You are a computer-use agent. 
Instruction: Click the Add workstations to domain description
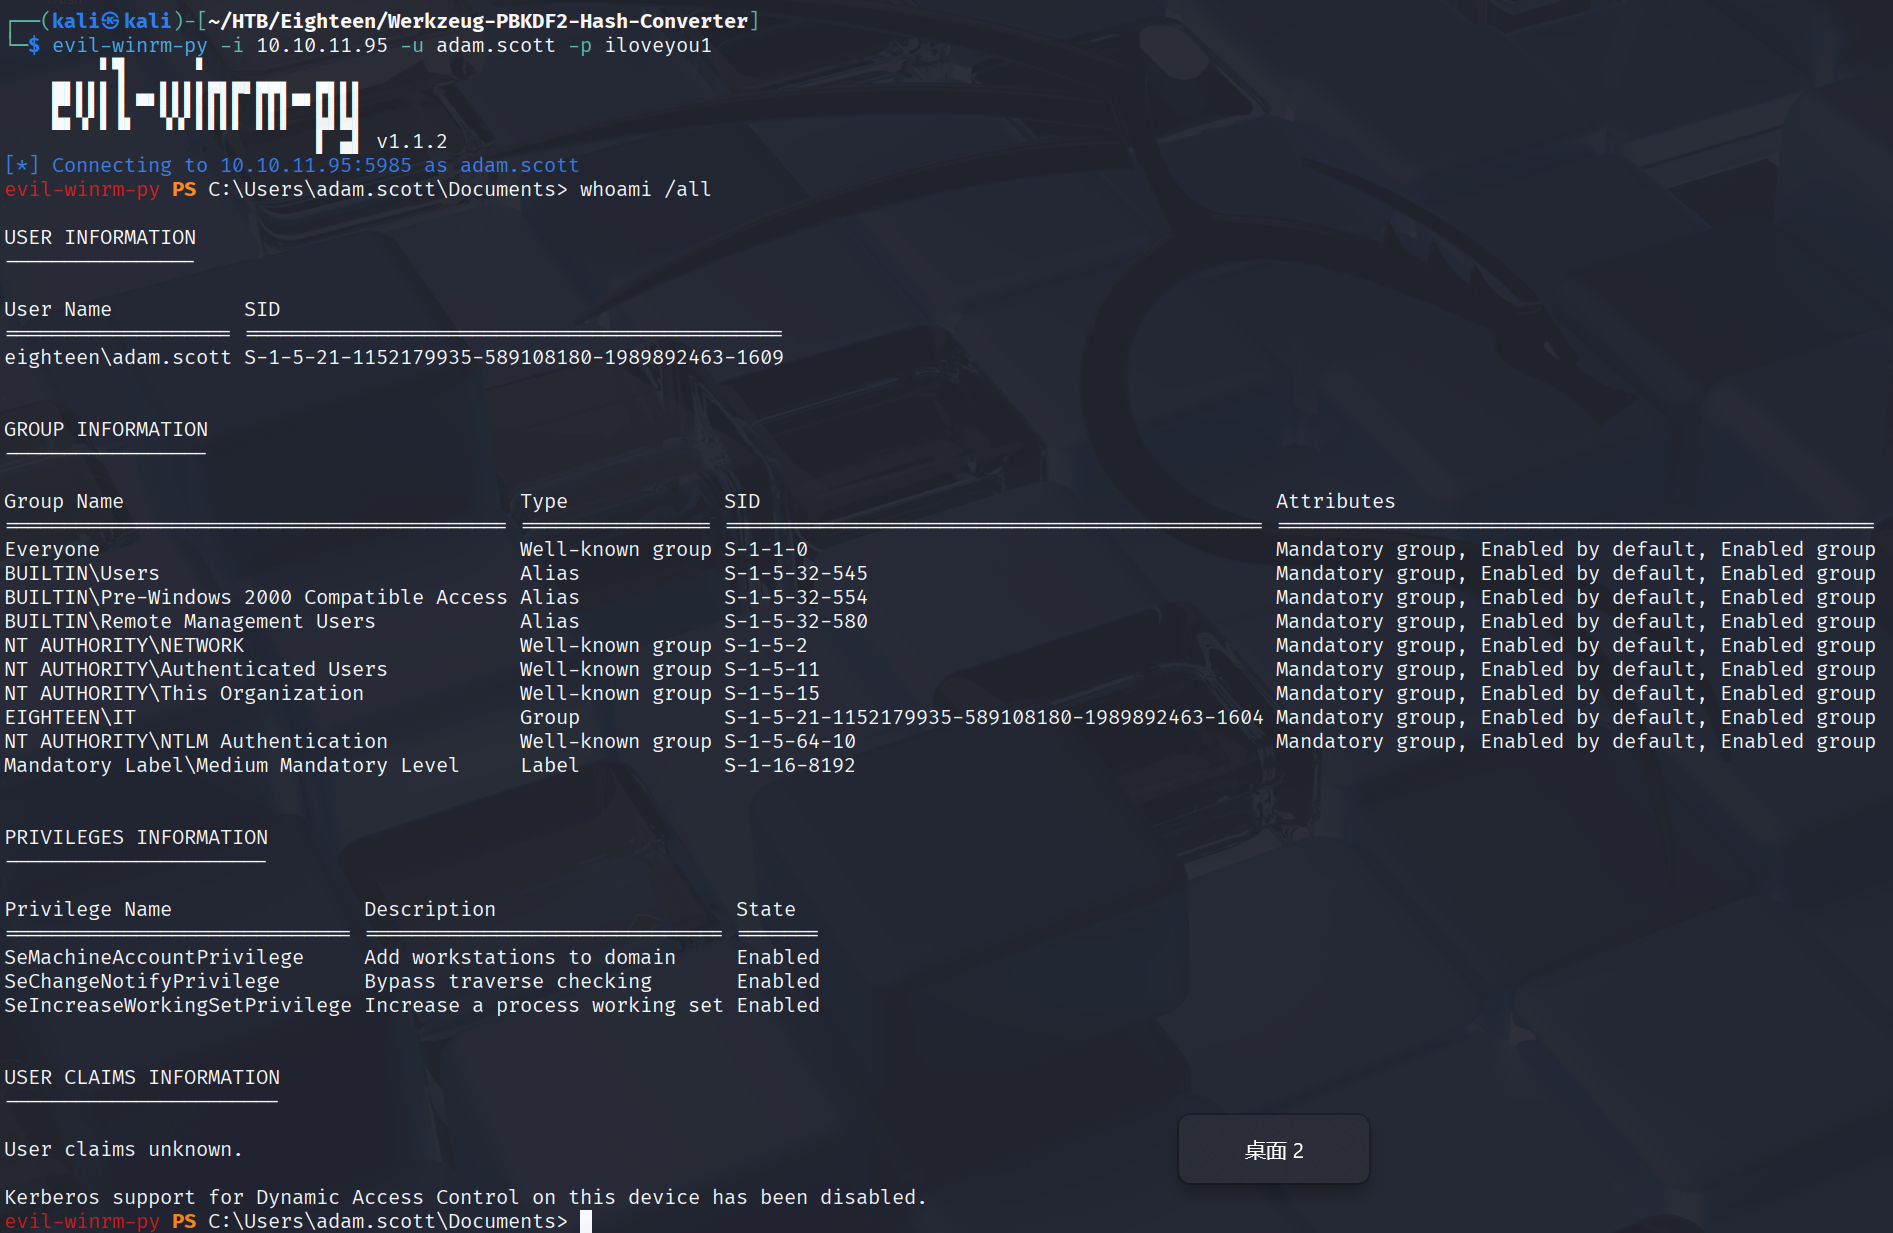point(520,957)
